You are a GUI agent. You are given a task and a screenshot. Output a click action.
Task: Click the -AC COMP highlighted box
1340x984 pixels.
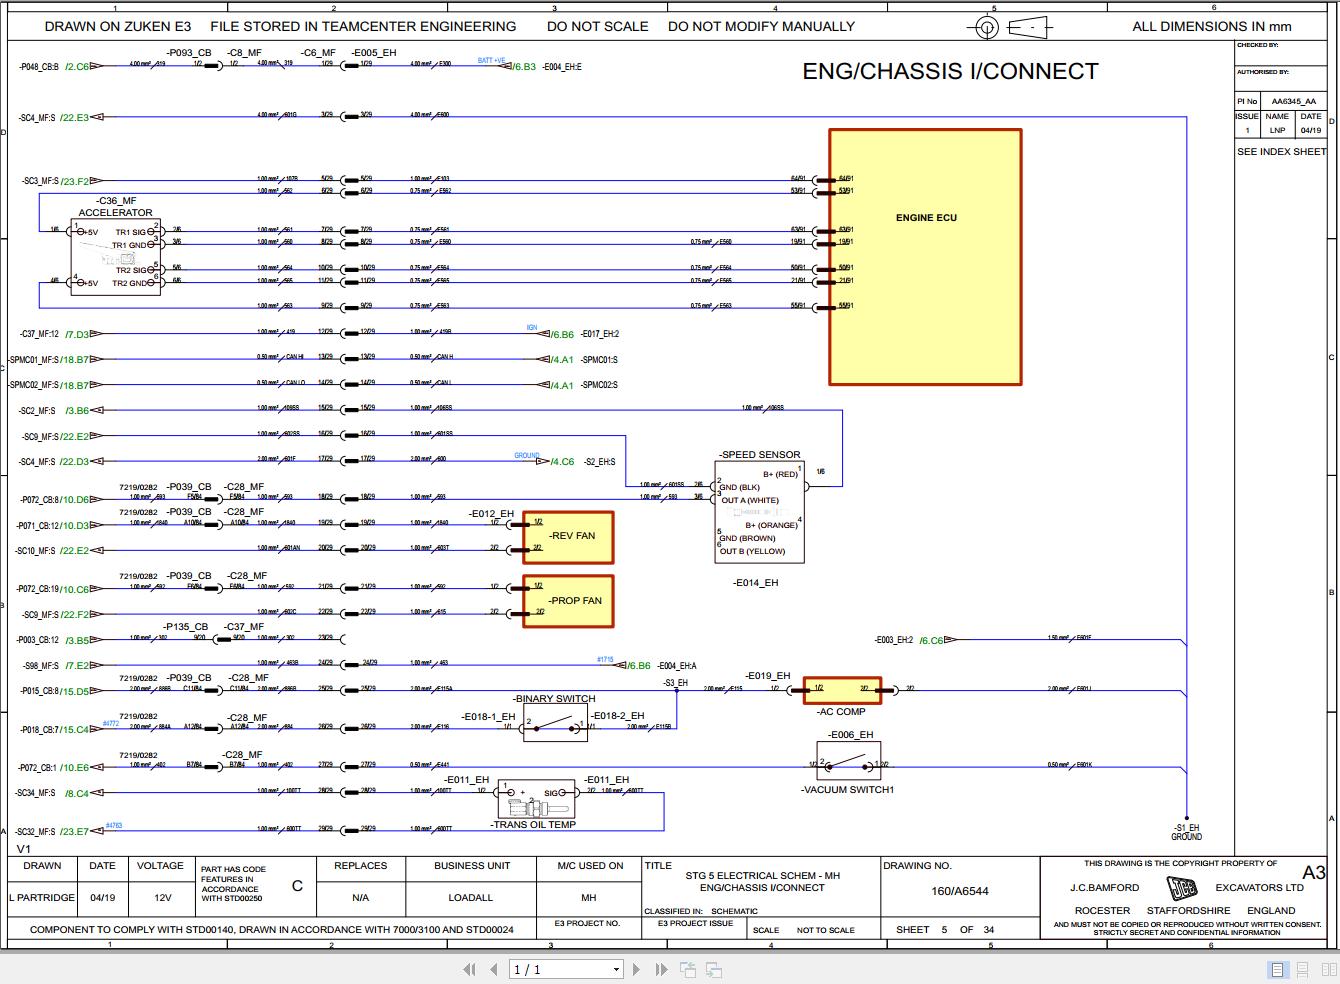click(x=841, y=690)
